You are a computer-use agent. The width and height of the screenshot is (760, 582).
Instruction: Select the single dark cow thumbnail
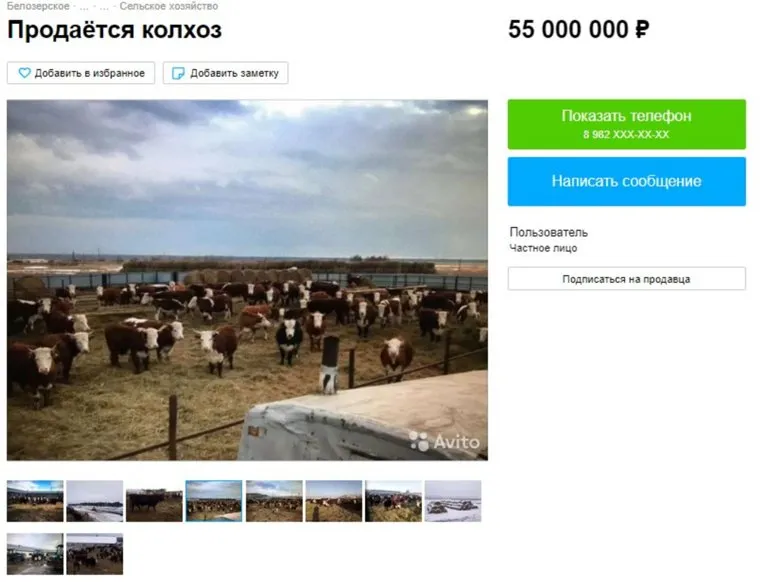(x=154, y=501)
